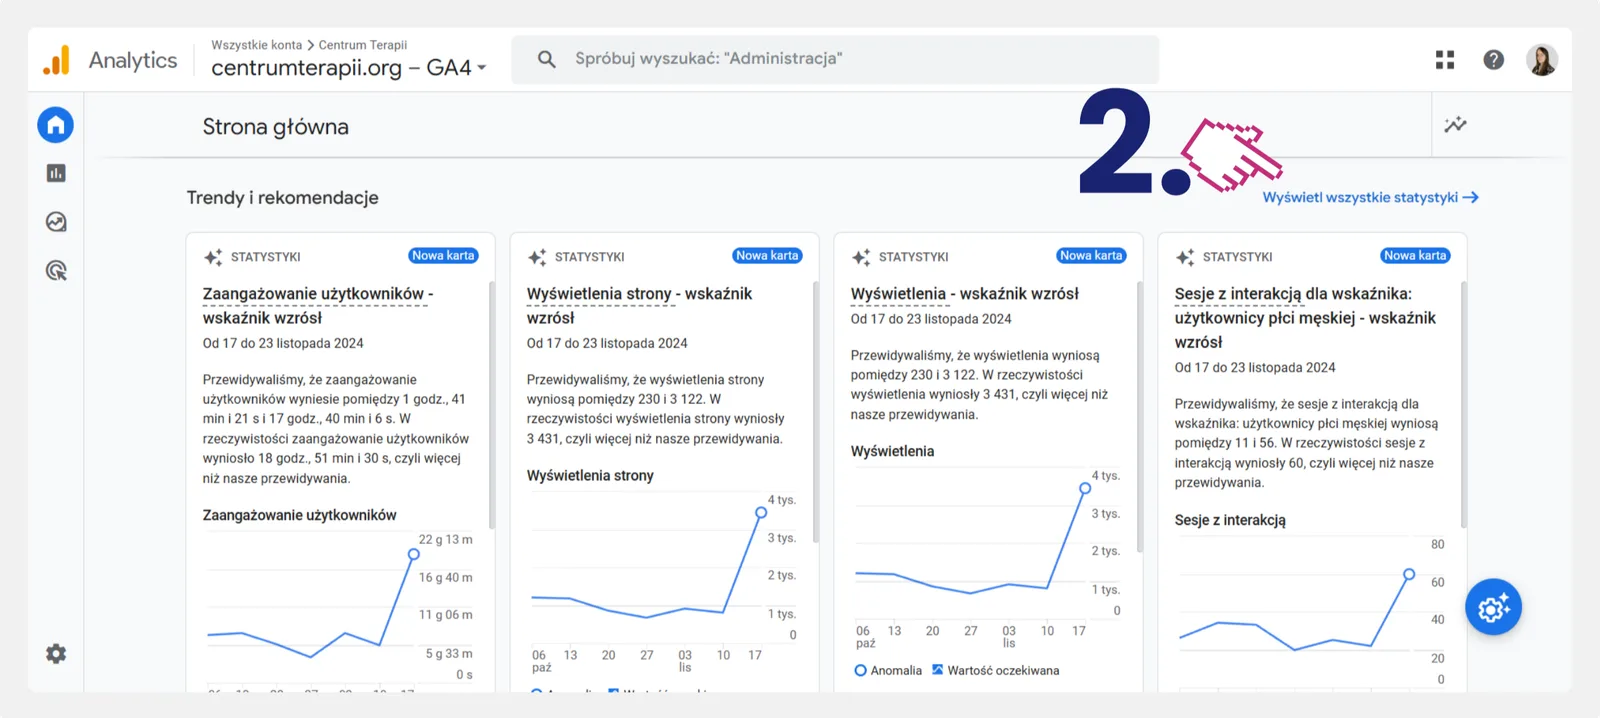This screenshot has width=1600, height=718.
Task: Click the search field "Spróbuj wyszukać"
Action: pos(835,59)
